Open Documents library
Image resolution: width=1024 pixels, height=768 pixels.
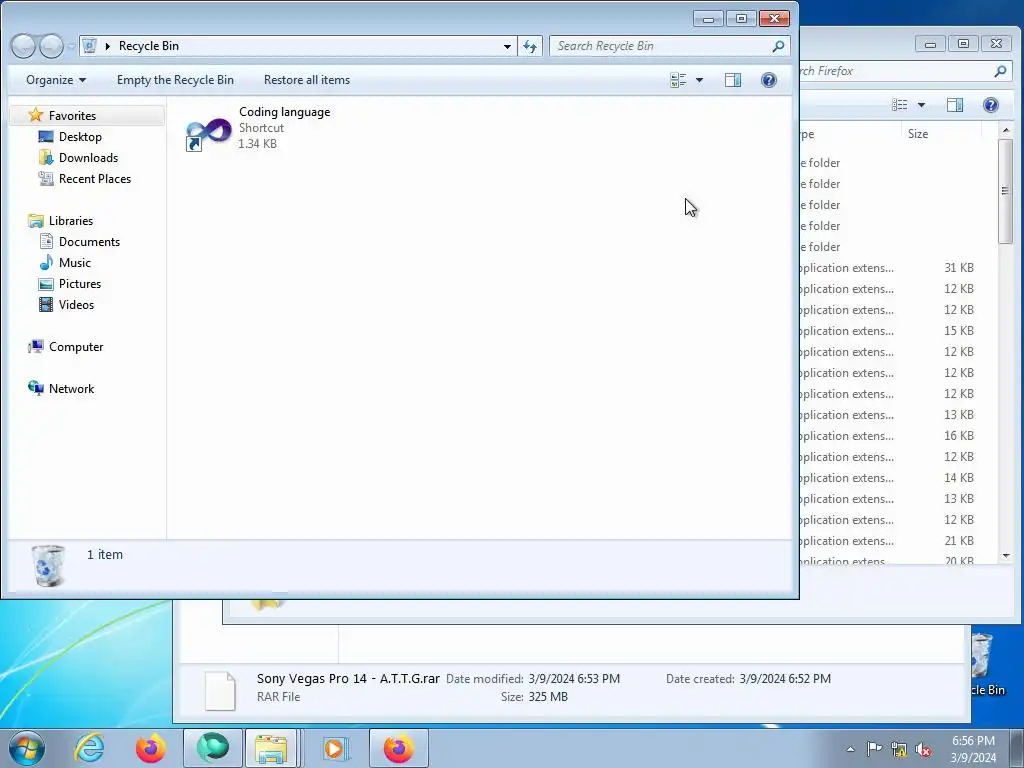coord(89,242)
